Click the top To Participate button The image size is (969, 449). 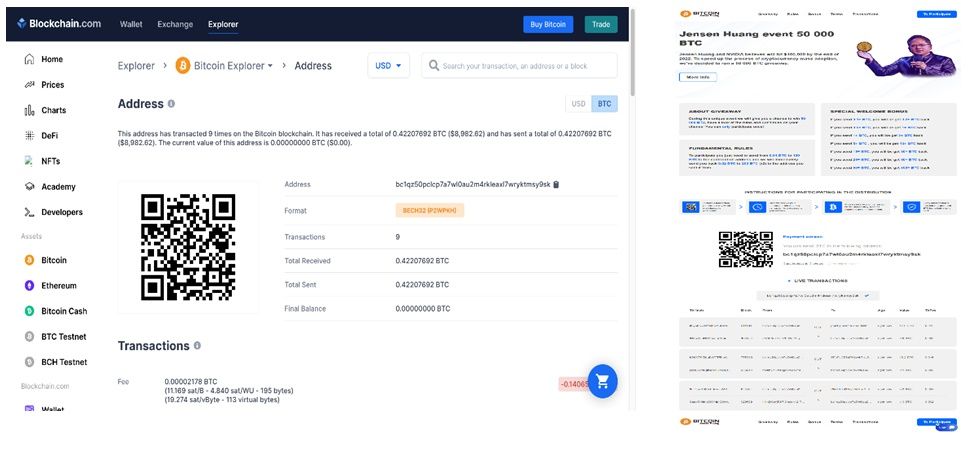936,14
